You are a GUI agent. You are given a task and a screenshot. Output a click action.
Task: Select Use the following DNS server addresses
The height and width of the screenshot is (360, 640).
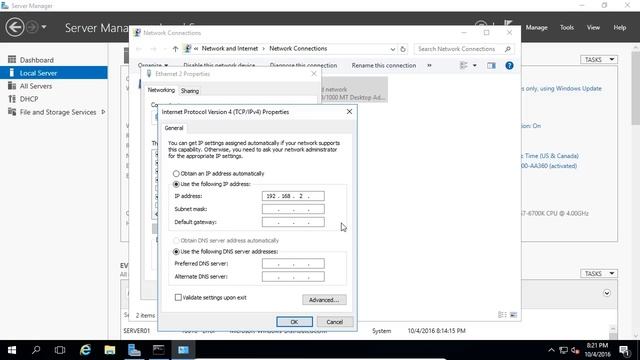pos(225,251)
